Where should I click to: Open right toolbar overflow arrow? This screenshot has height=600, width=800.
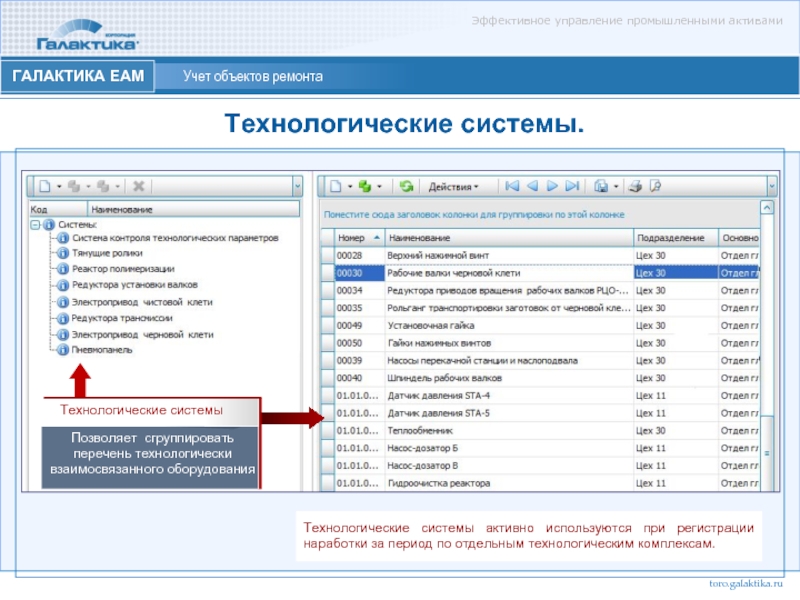(771, 187)
